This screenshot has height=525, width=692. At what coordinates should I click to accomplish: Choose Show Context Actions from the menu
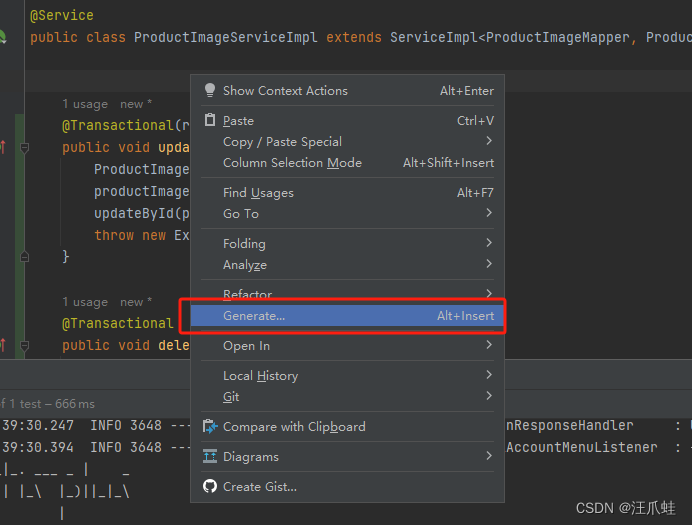347,90
